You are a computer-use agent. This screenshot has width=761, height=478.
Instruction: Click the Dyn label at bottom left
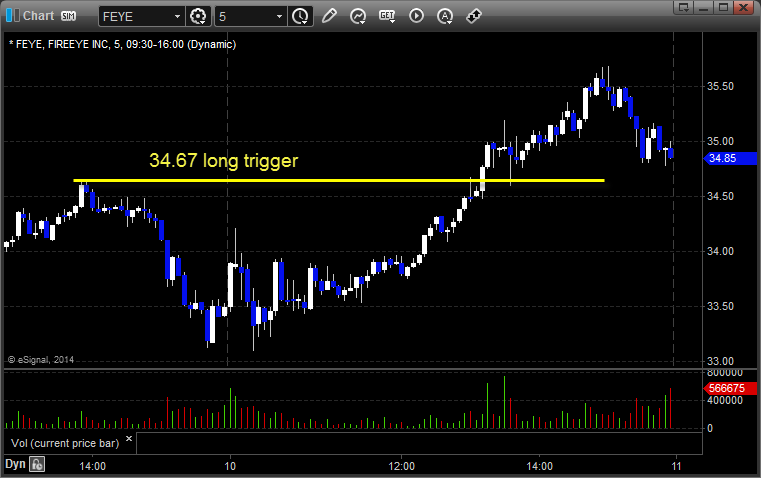pos(15,464)
